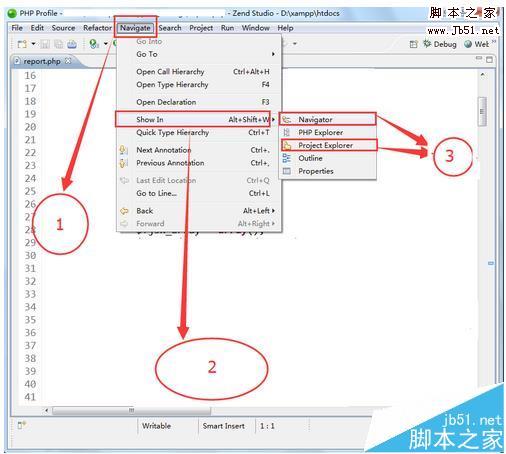Maximize the editor area
Viewport: 506px width, 454px height.
pos(489,60)
